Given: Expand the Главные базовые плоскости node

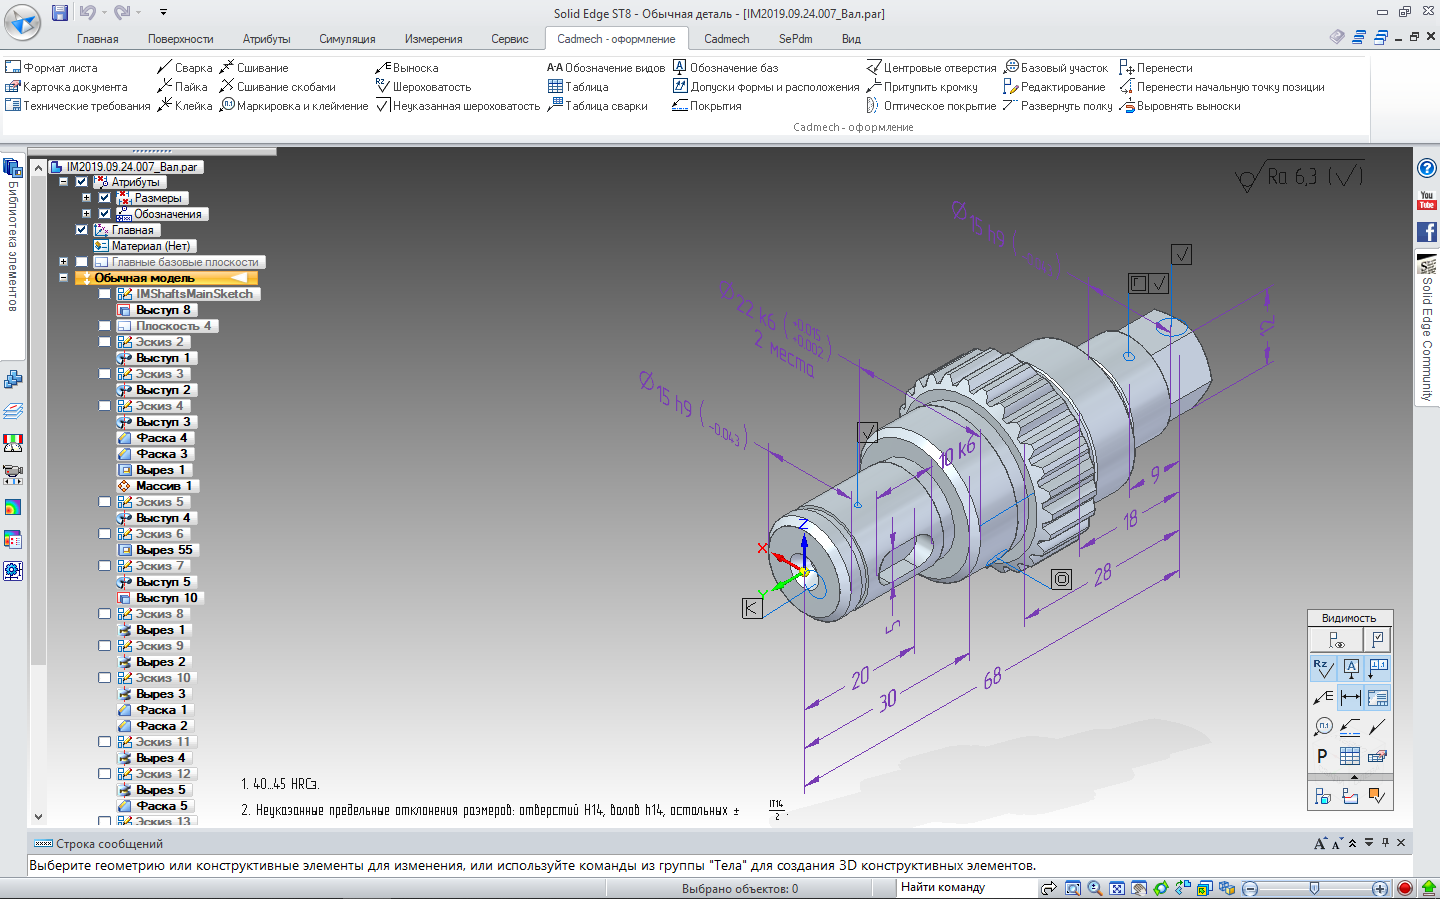Looking at the screenshot, I should tap(63, 262).
